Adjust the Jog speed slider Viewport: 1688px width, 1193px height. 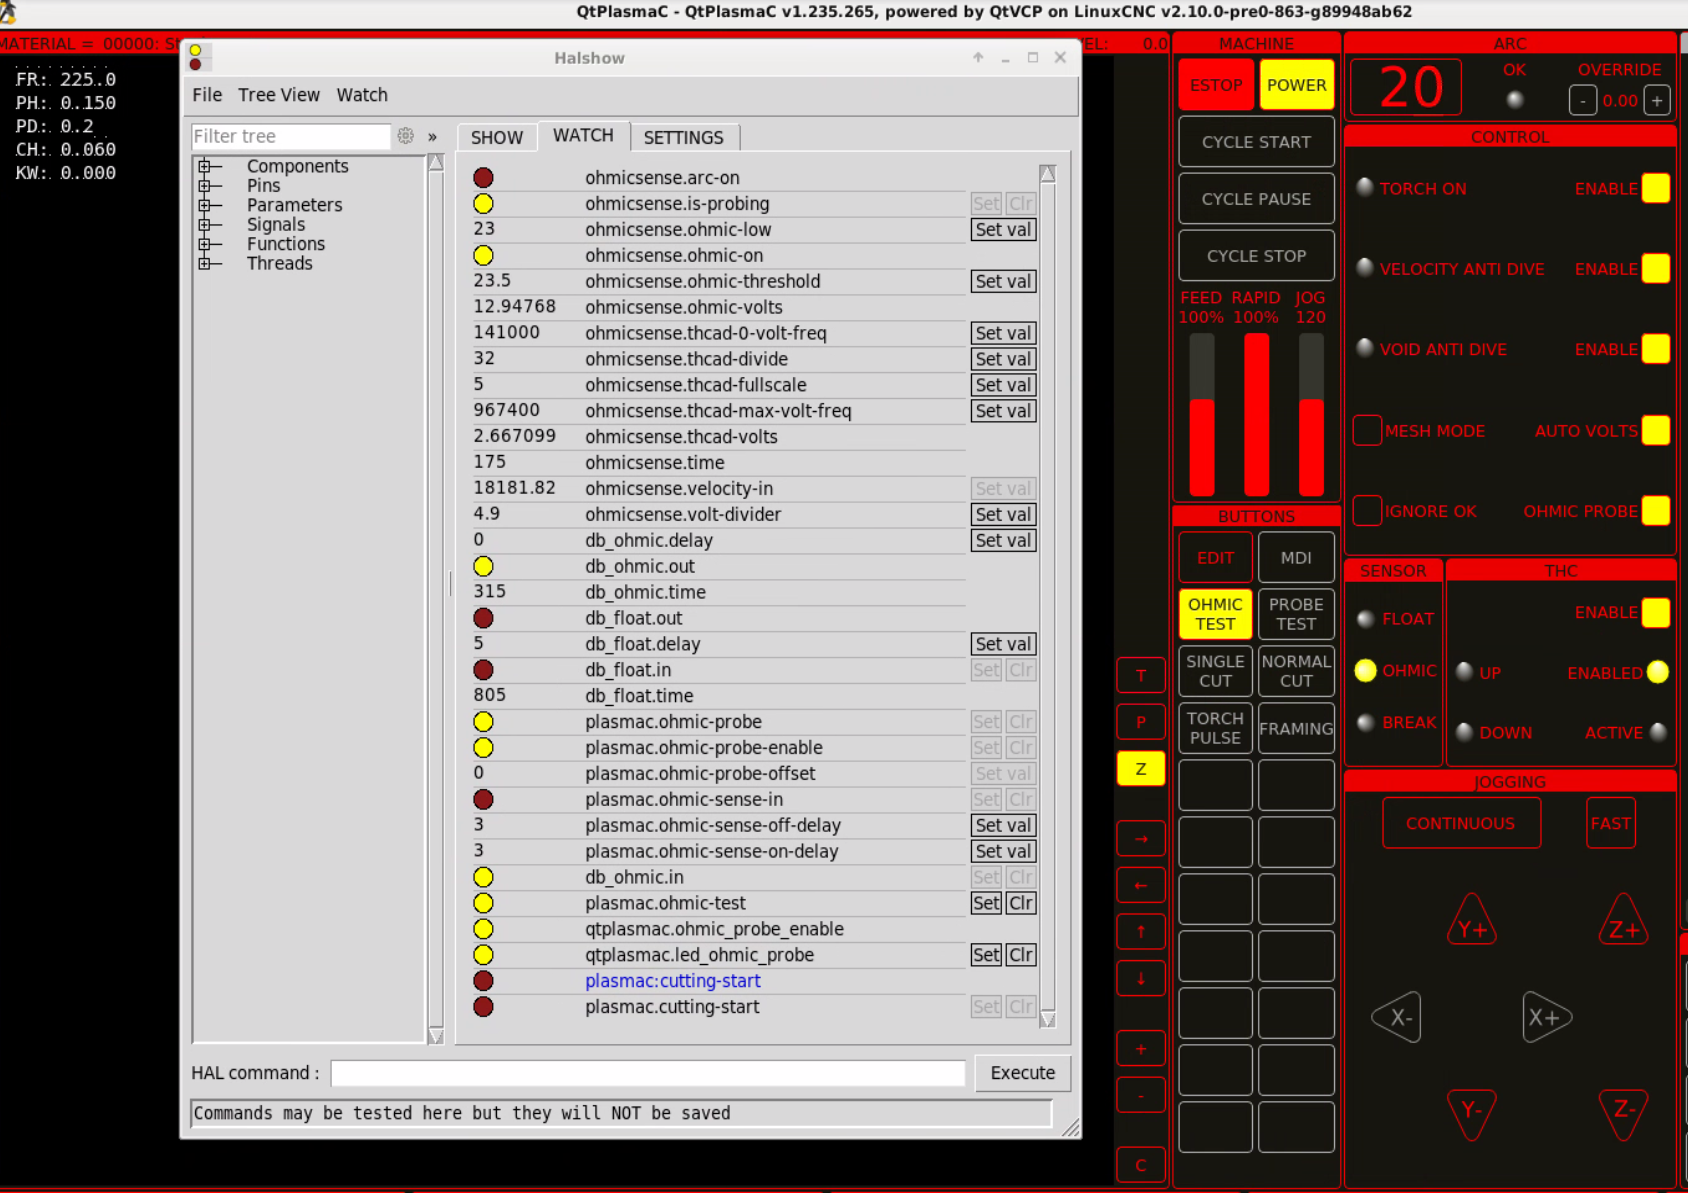1311,415
